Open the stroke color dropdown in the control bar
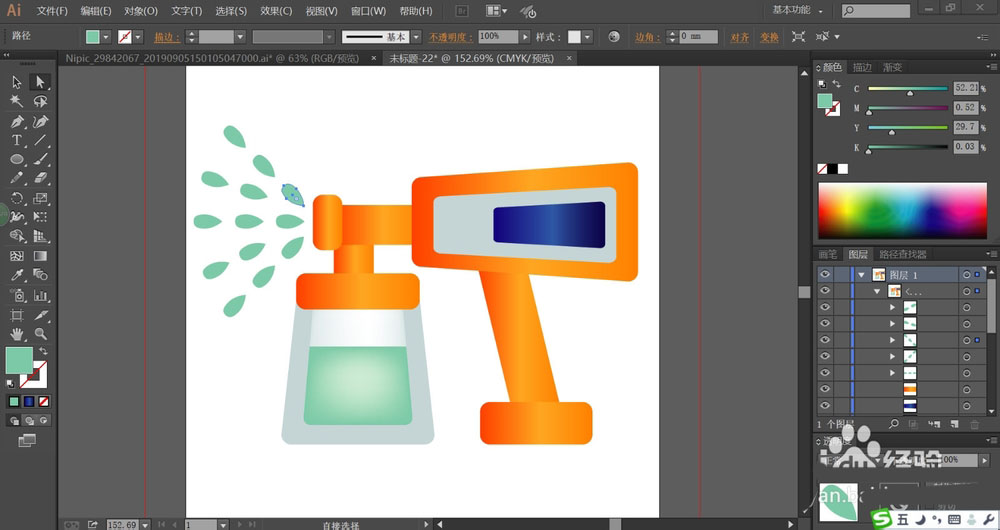The width and height of the screenshot is (1000, 530). [138, 37]
